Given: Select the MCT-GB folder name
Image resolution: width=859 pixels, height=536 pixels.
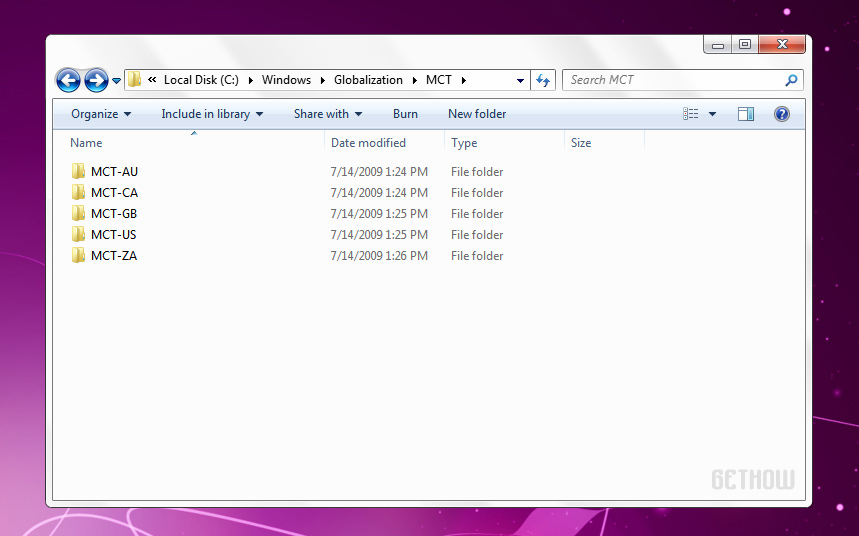Looking at the screenshot, I should [x=114, y=213].
